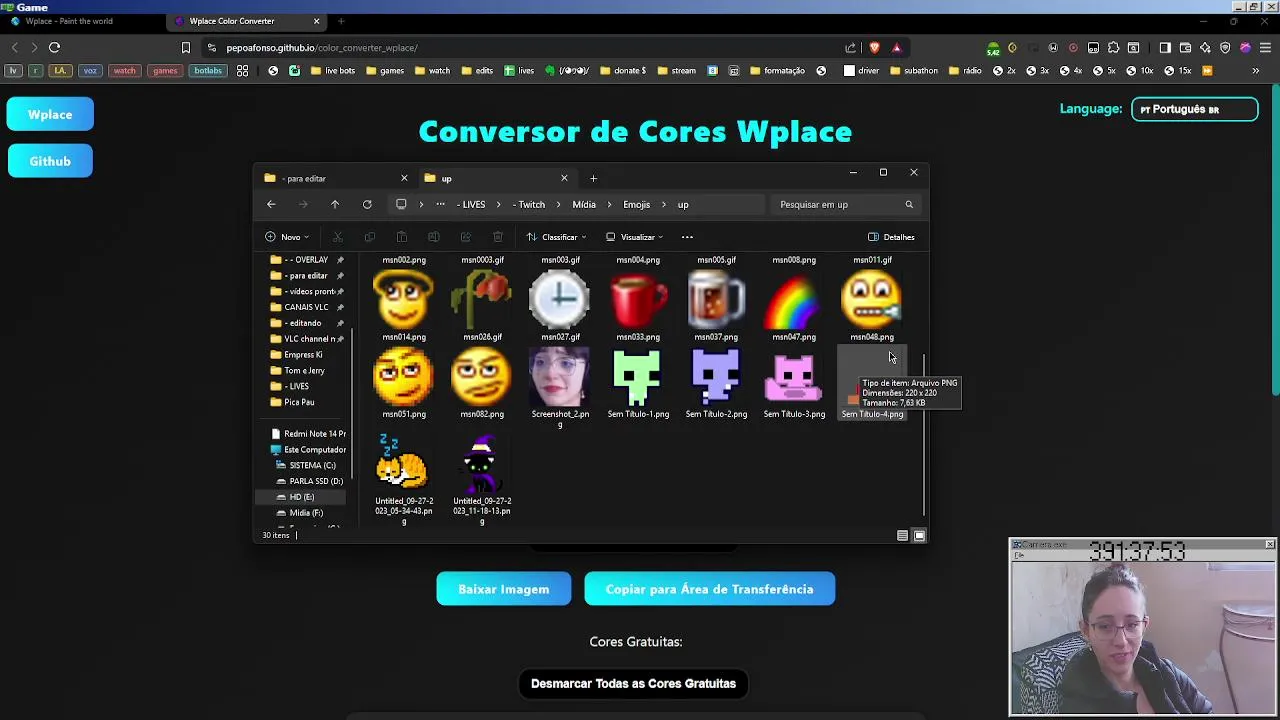Switch Explorer to the details list view icon
The width and height of the screenshot is (1280, 720).
coord(902,536)
